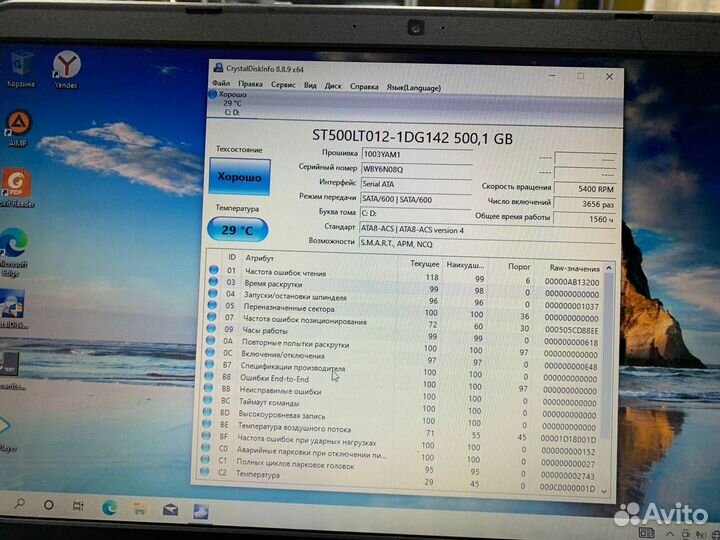Click the taskbar search magnifier icon

pos(19,504)
